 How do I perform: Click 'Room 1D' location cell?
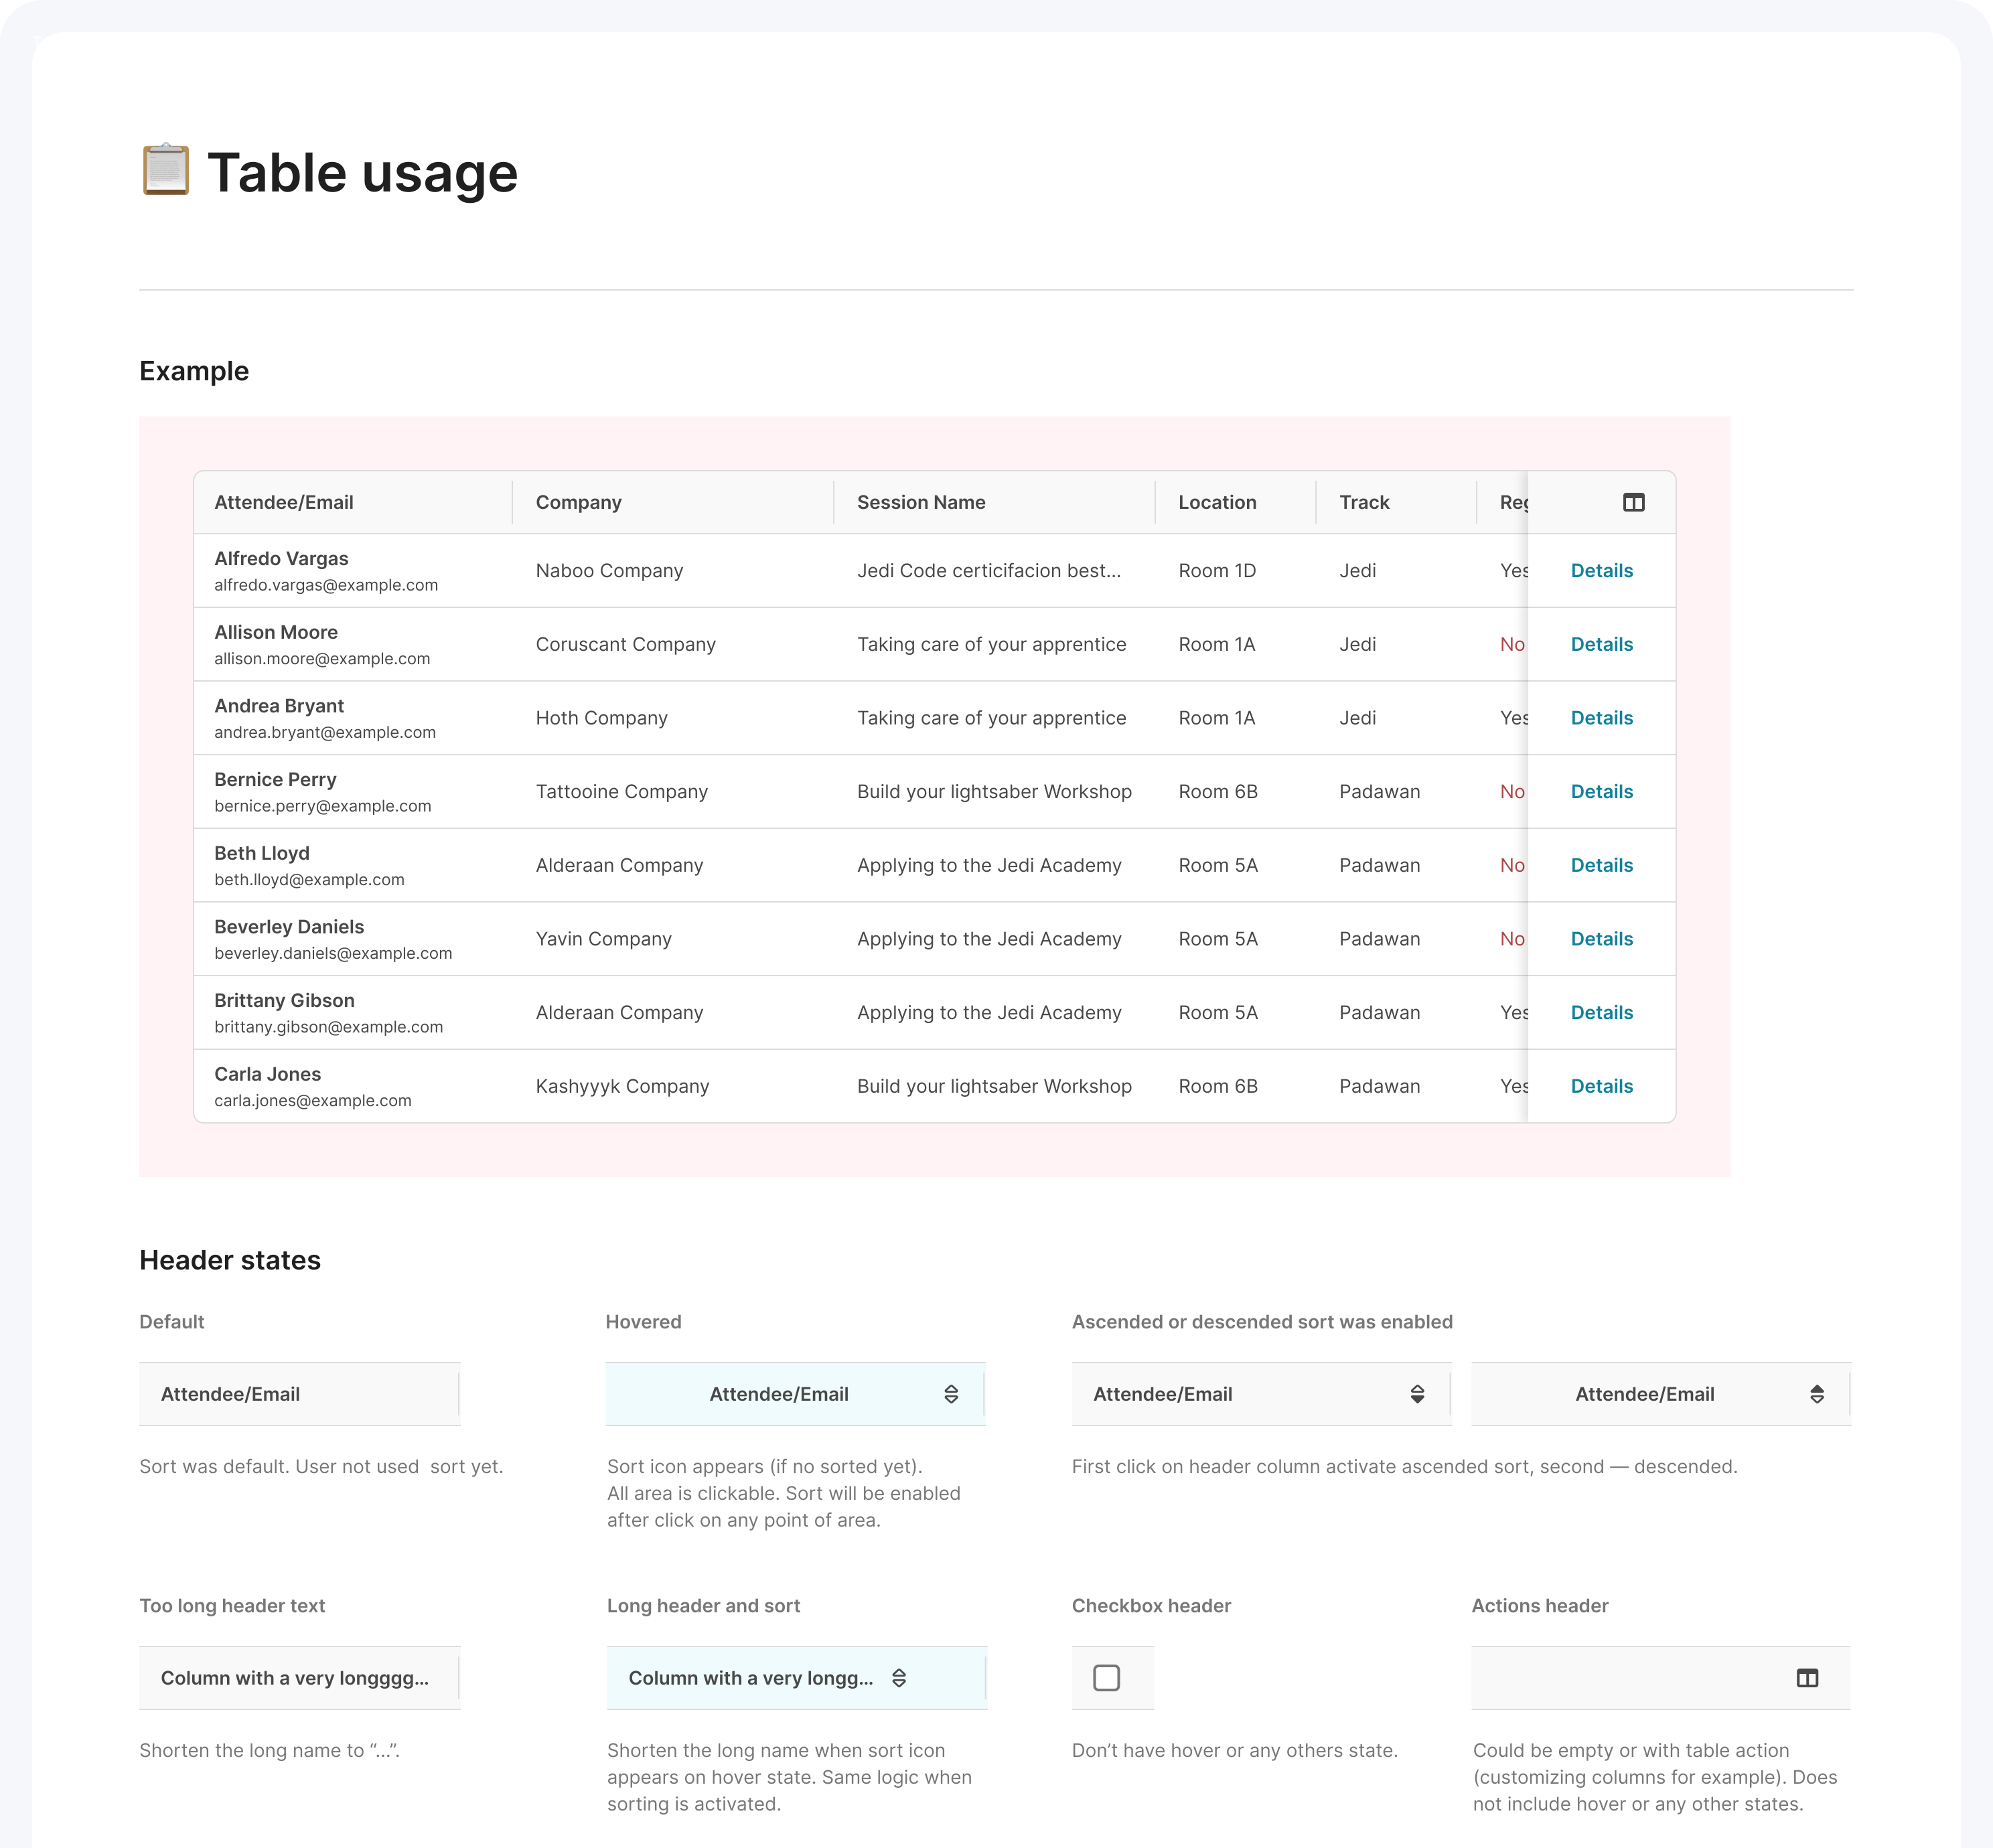click(x=1217, y=571)
